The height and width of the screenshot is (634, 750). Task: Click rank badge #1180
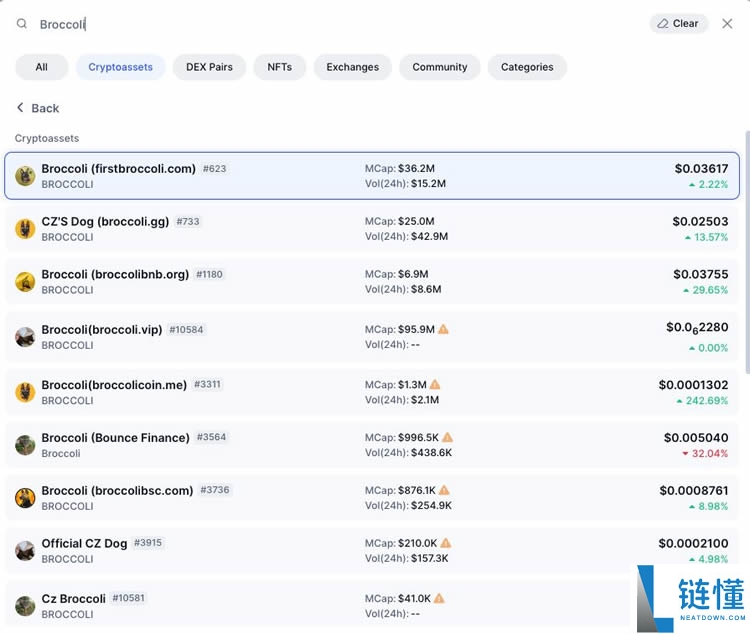point(210,274)
